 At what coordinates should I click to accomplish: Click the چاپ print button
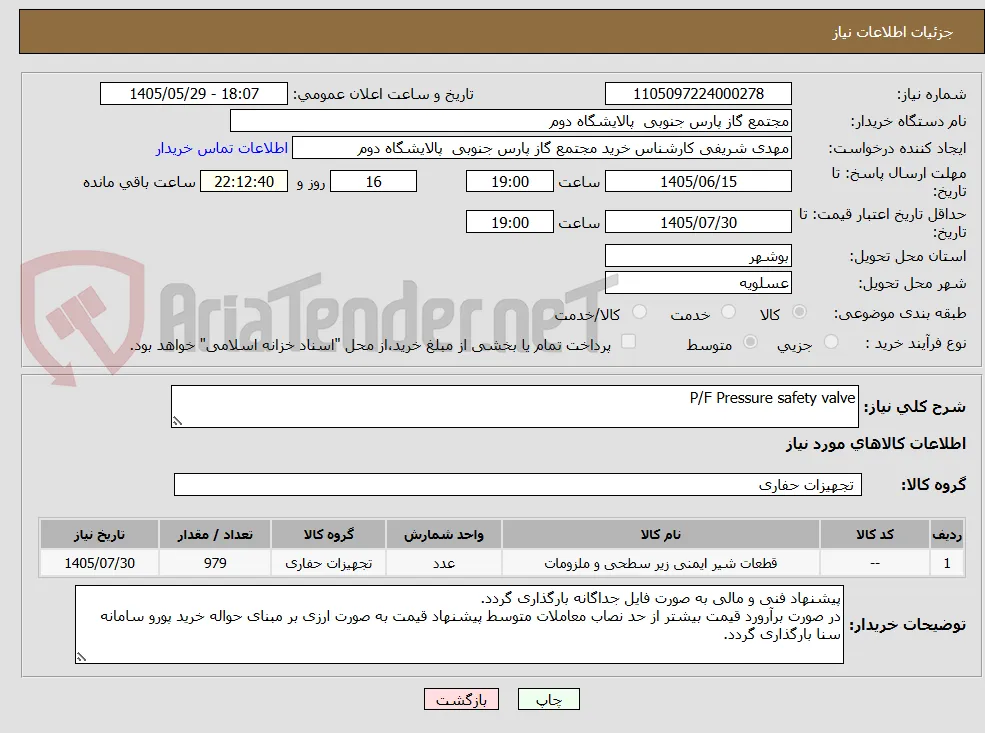pyautogui.click(x=548, y=699)
